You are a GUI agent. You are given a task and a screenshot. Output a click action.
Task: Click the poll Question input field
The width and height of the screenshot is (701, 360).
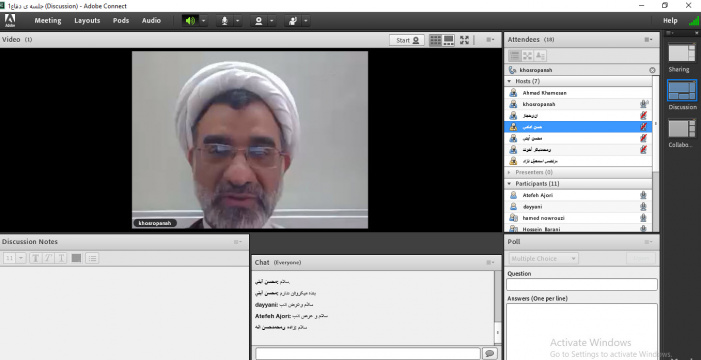(x=582, y=284)
